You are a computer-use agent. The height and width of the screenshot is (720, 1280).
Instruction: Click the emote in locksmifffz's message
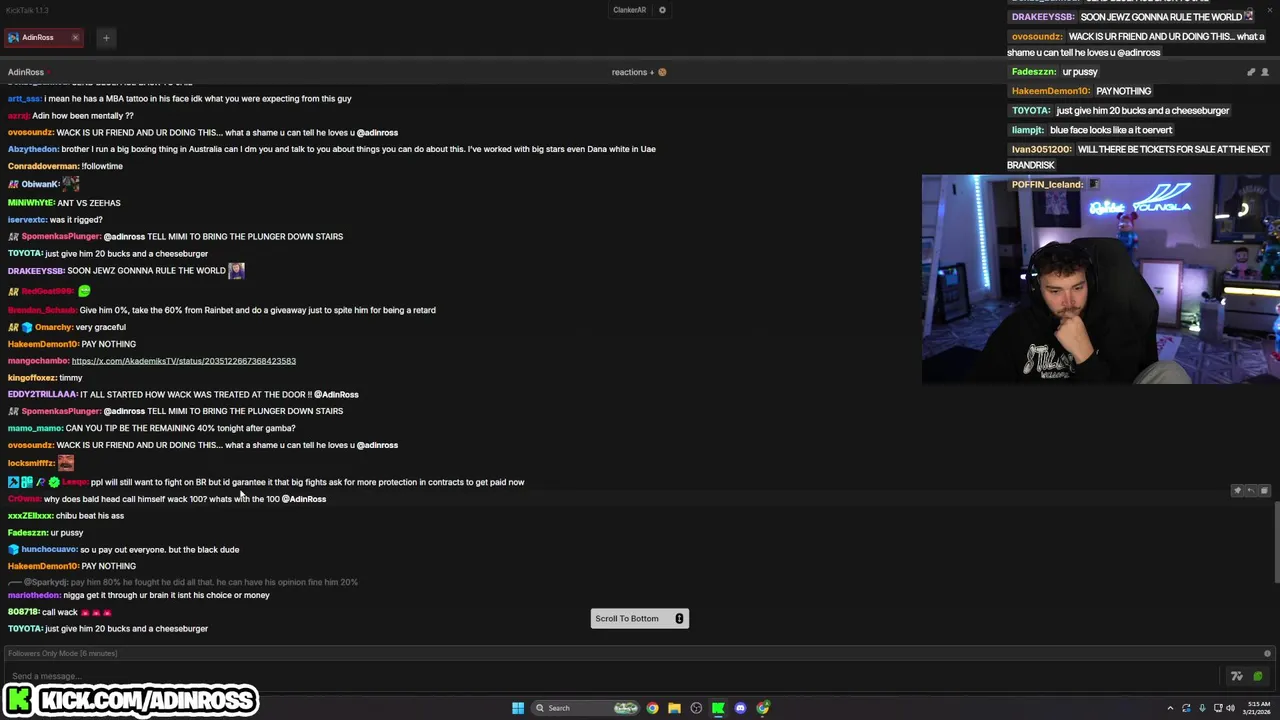(66, 463)
